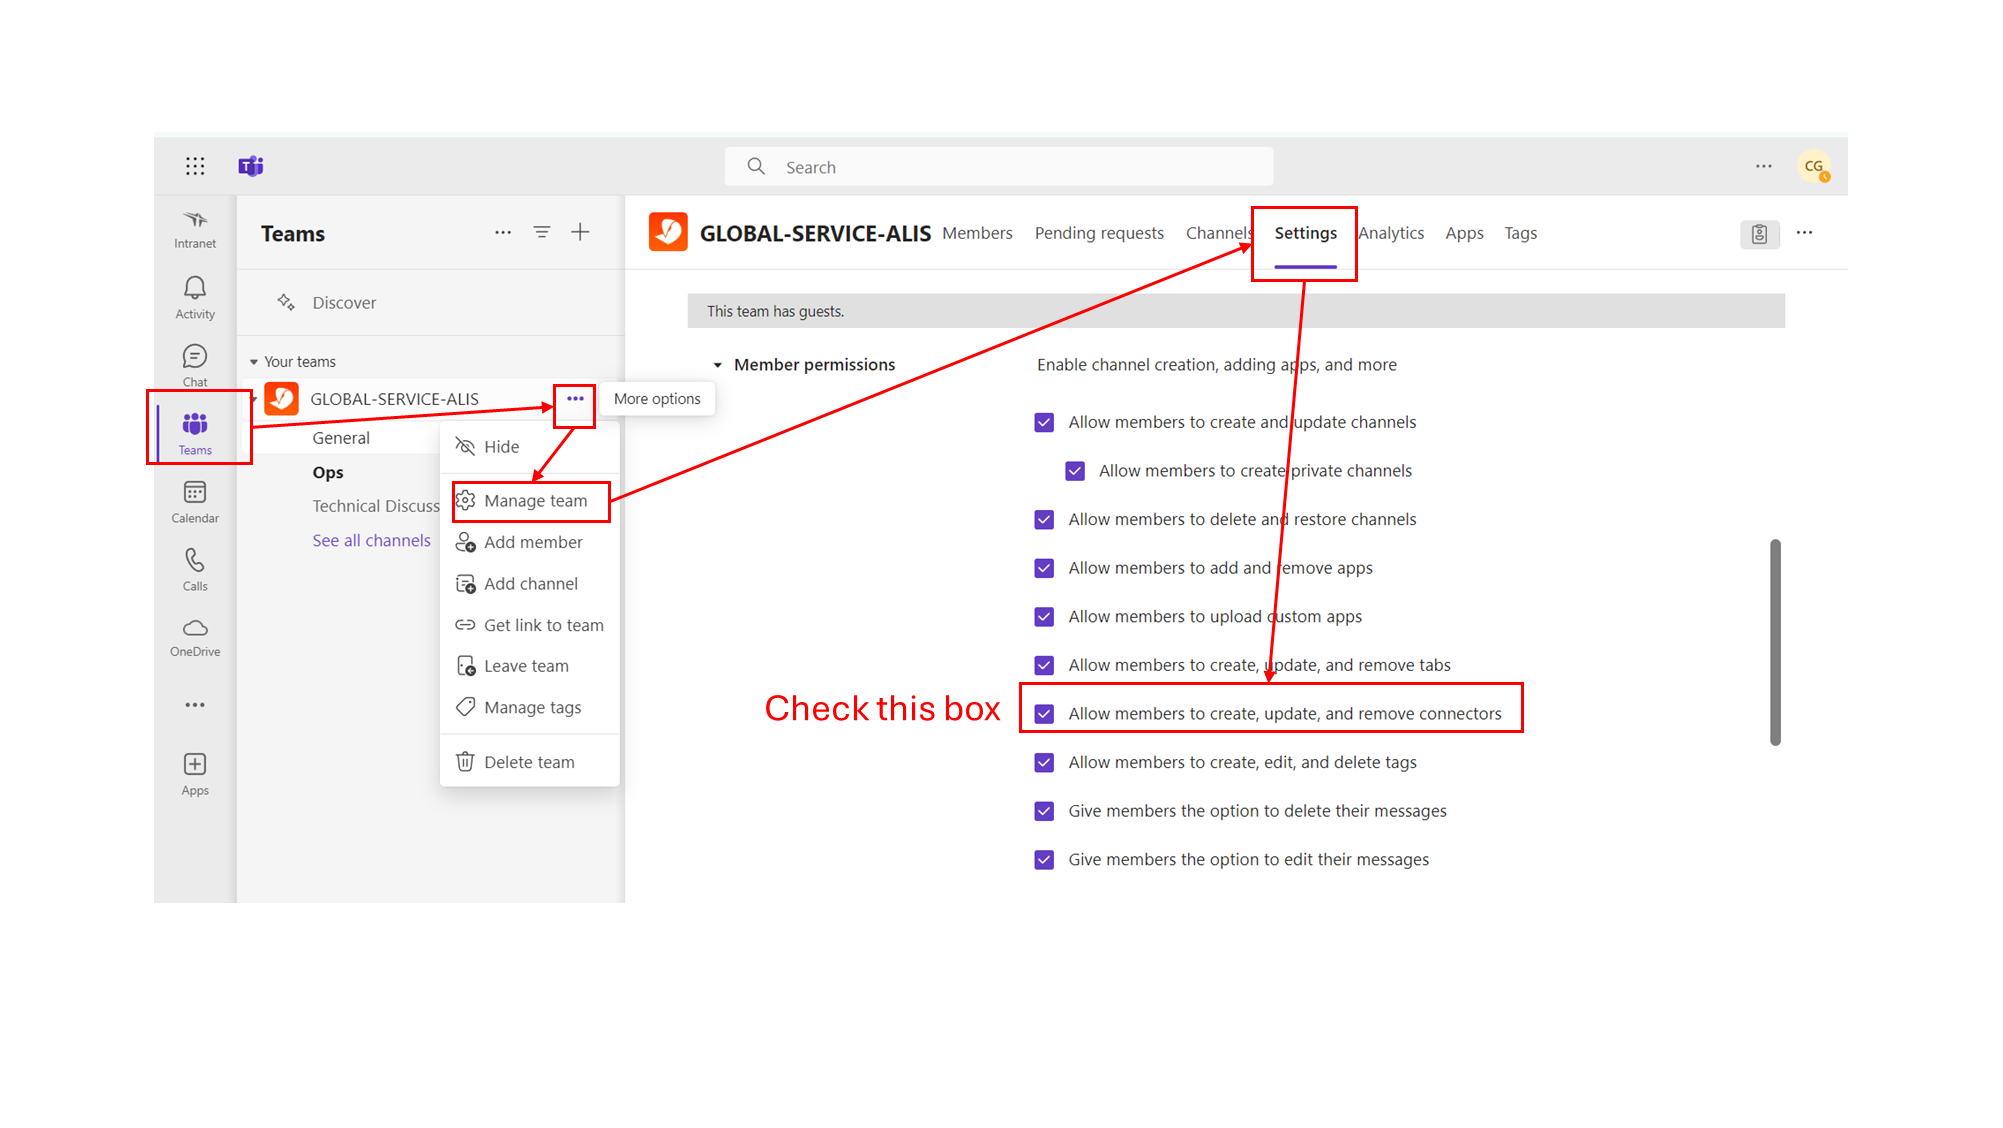Collapse the Member permissions section
This screenshot has height=1128, width=2003.
coord(717,365)
